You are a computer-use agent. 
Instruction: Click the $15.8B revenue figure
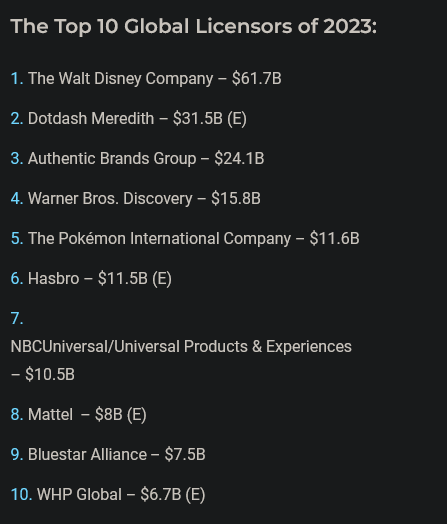tap(236, 199)
